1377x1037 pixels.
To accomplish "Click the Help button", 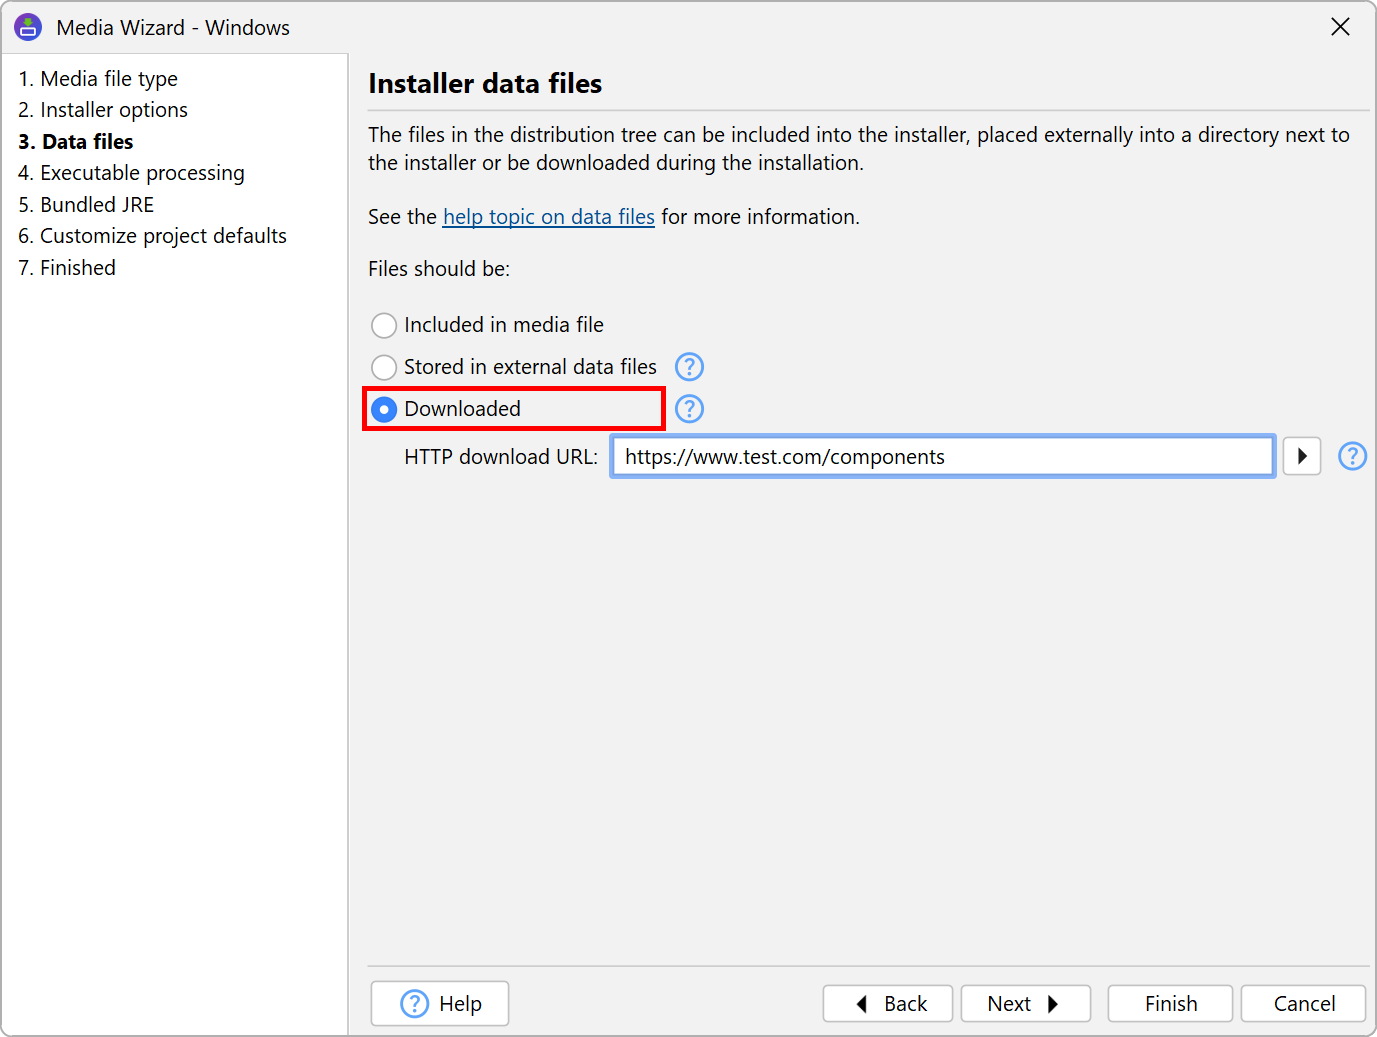I will (x=440, y=1003).
